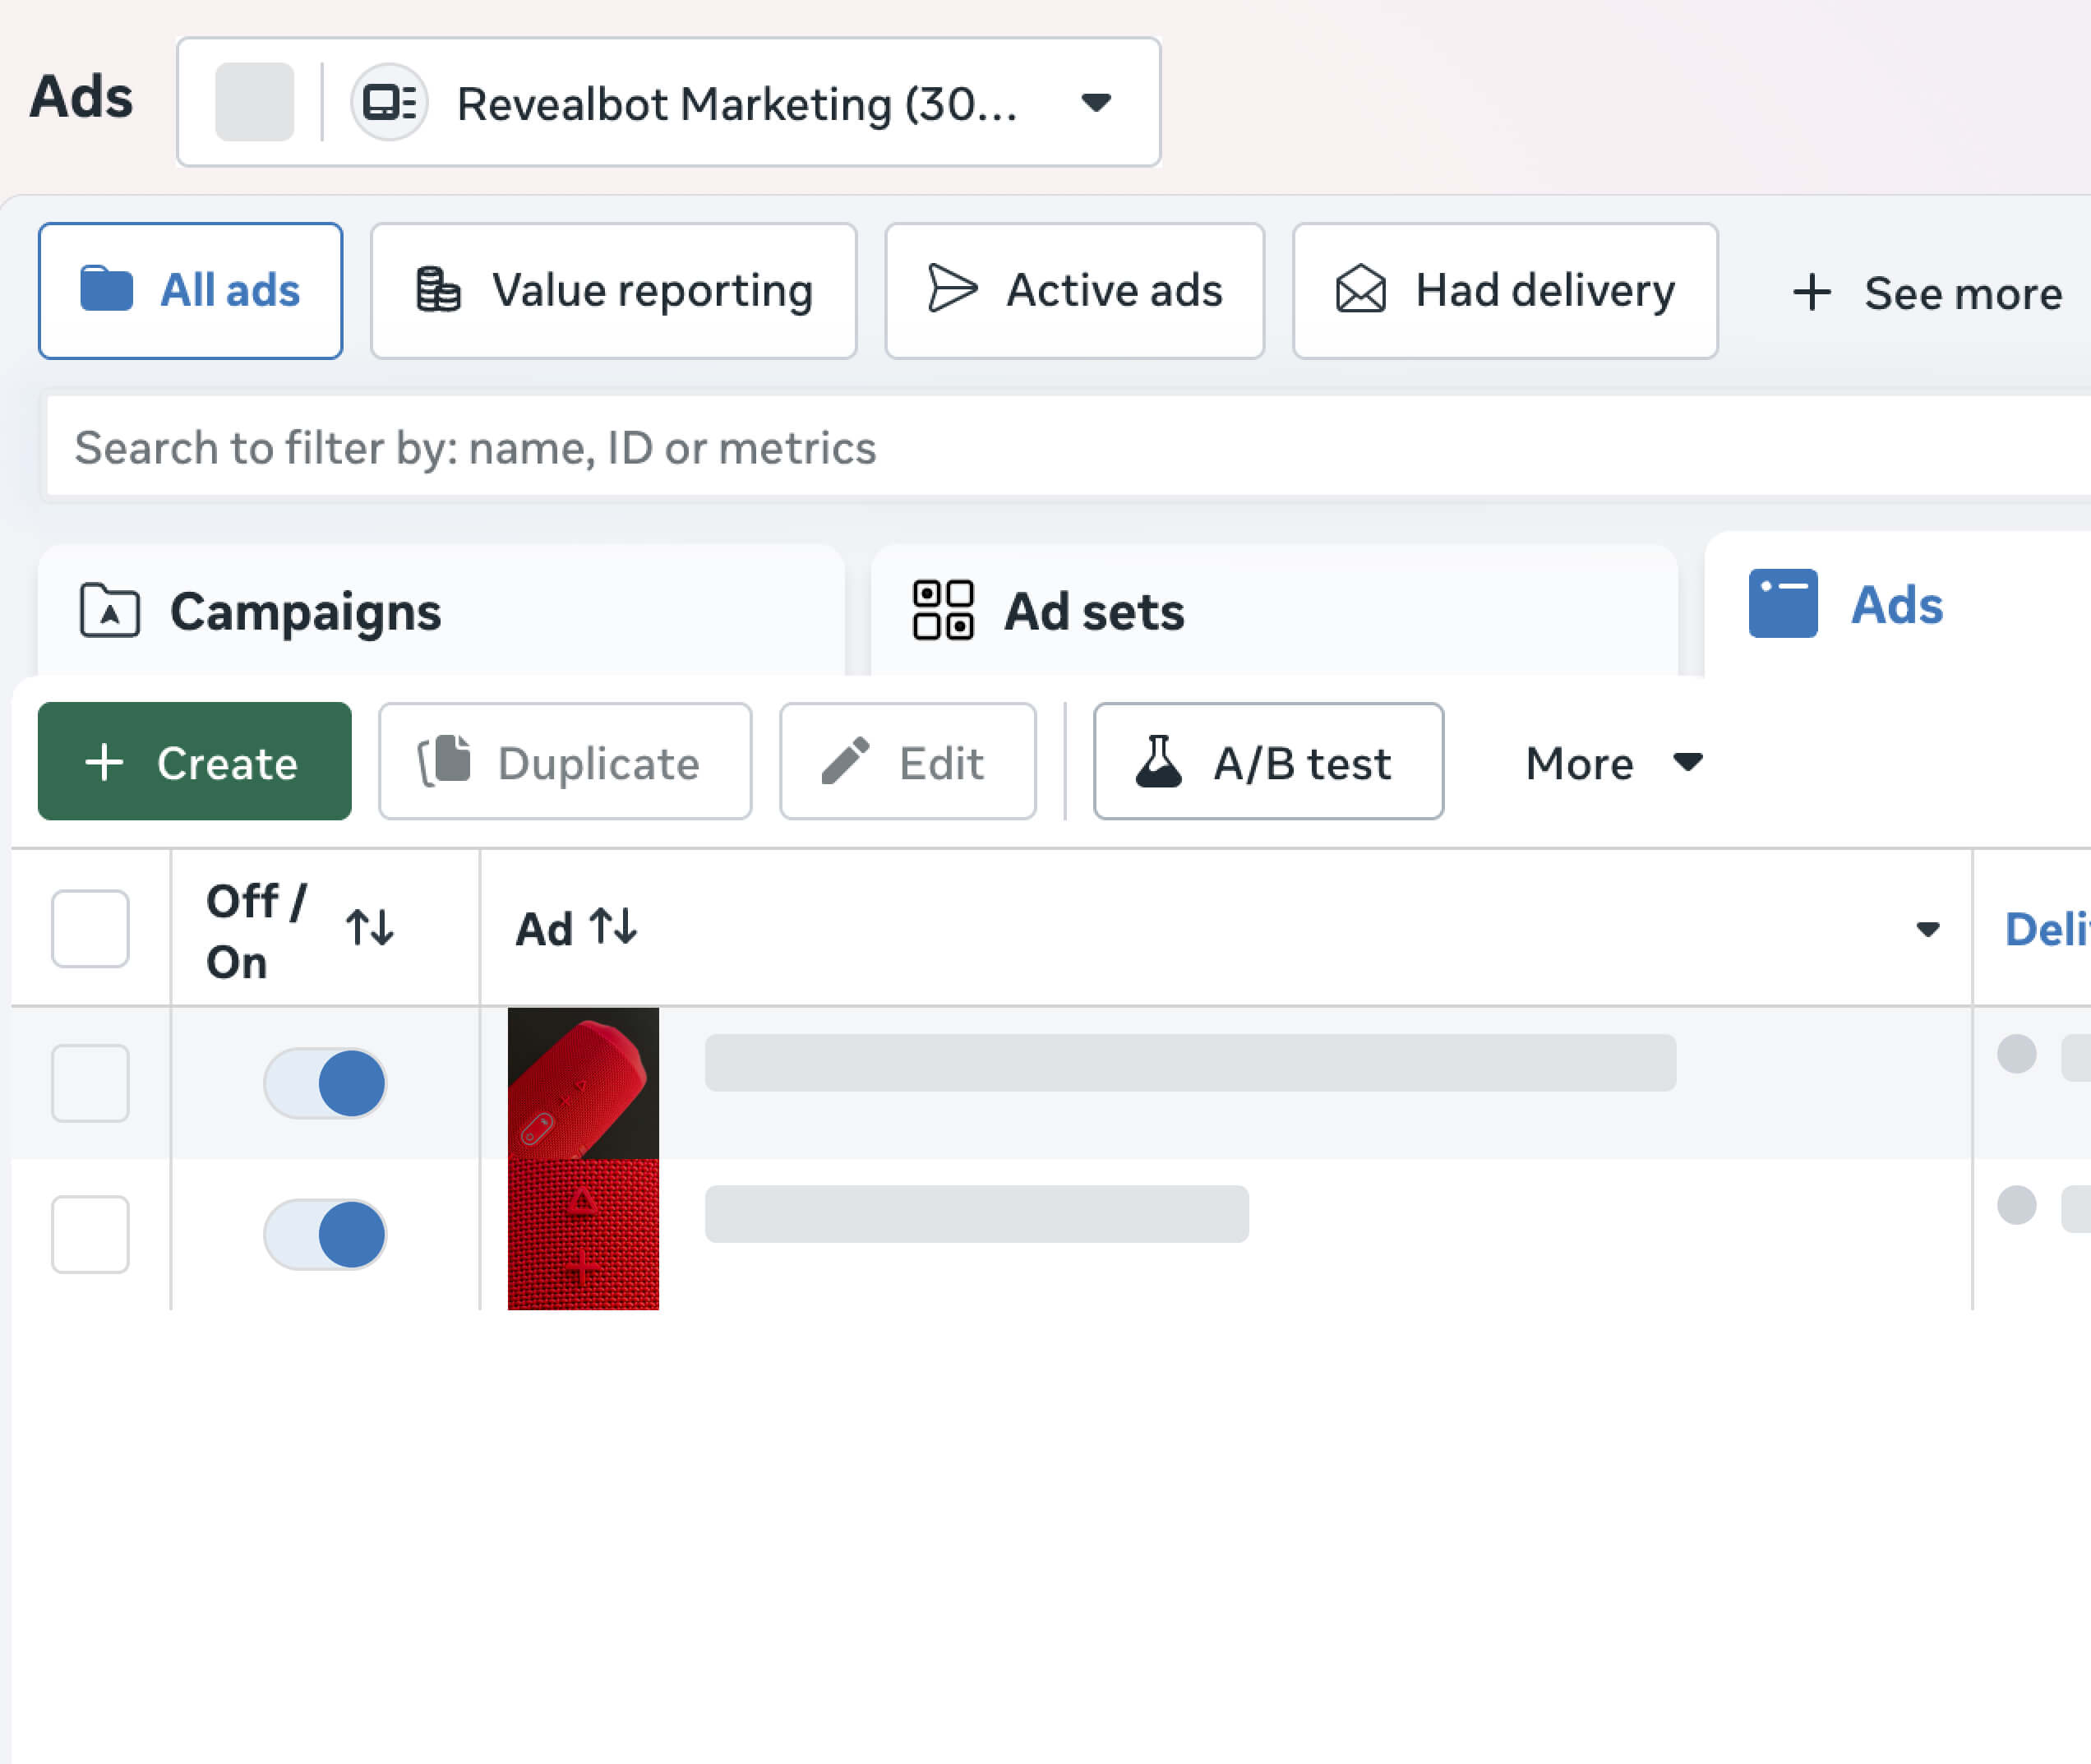This screenshot has height=1764, width=2091.
Task: Switch to the Campaigns tab
Action: pos(305,611)
